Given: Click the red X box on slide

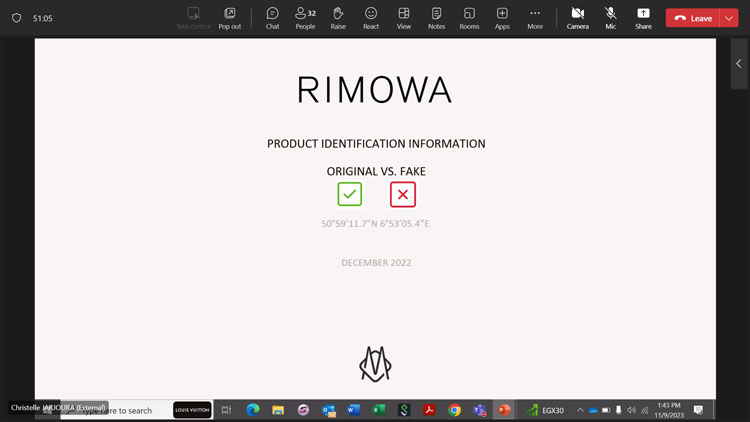Looking at the screenshot, I should point(403,194).
